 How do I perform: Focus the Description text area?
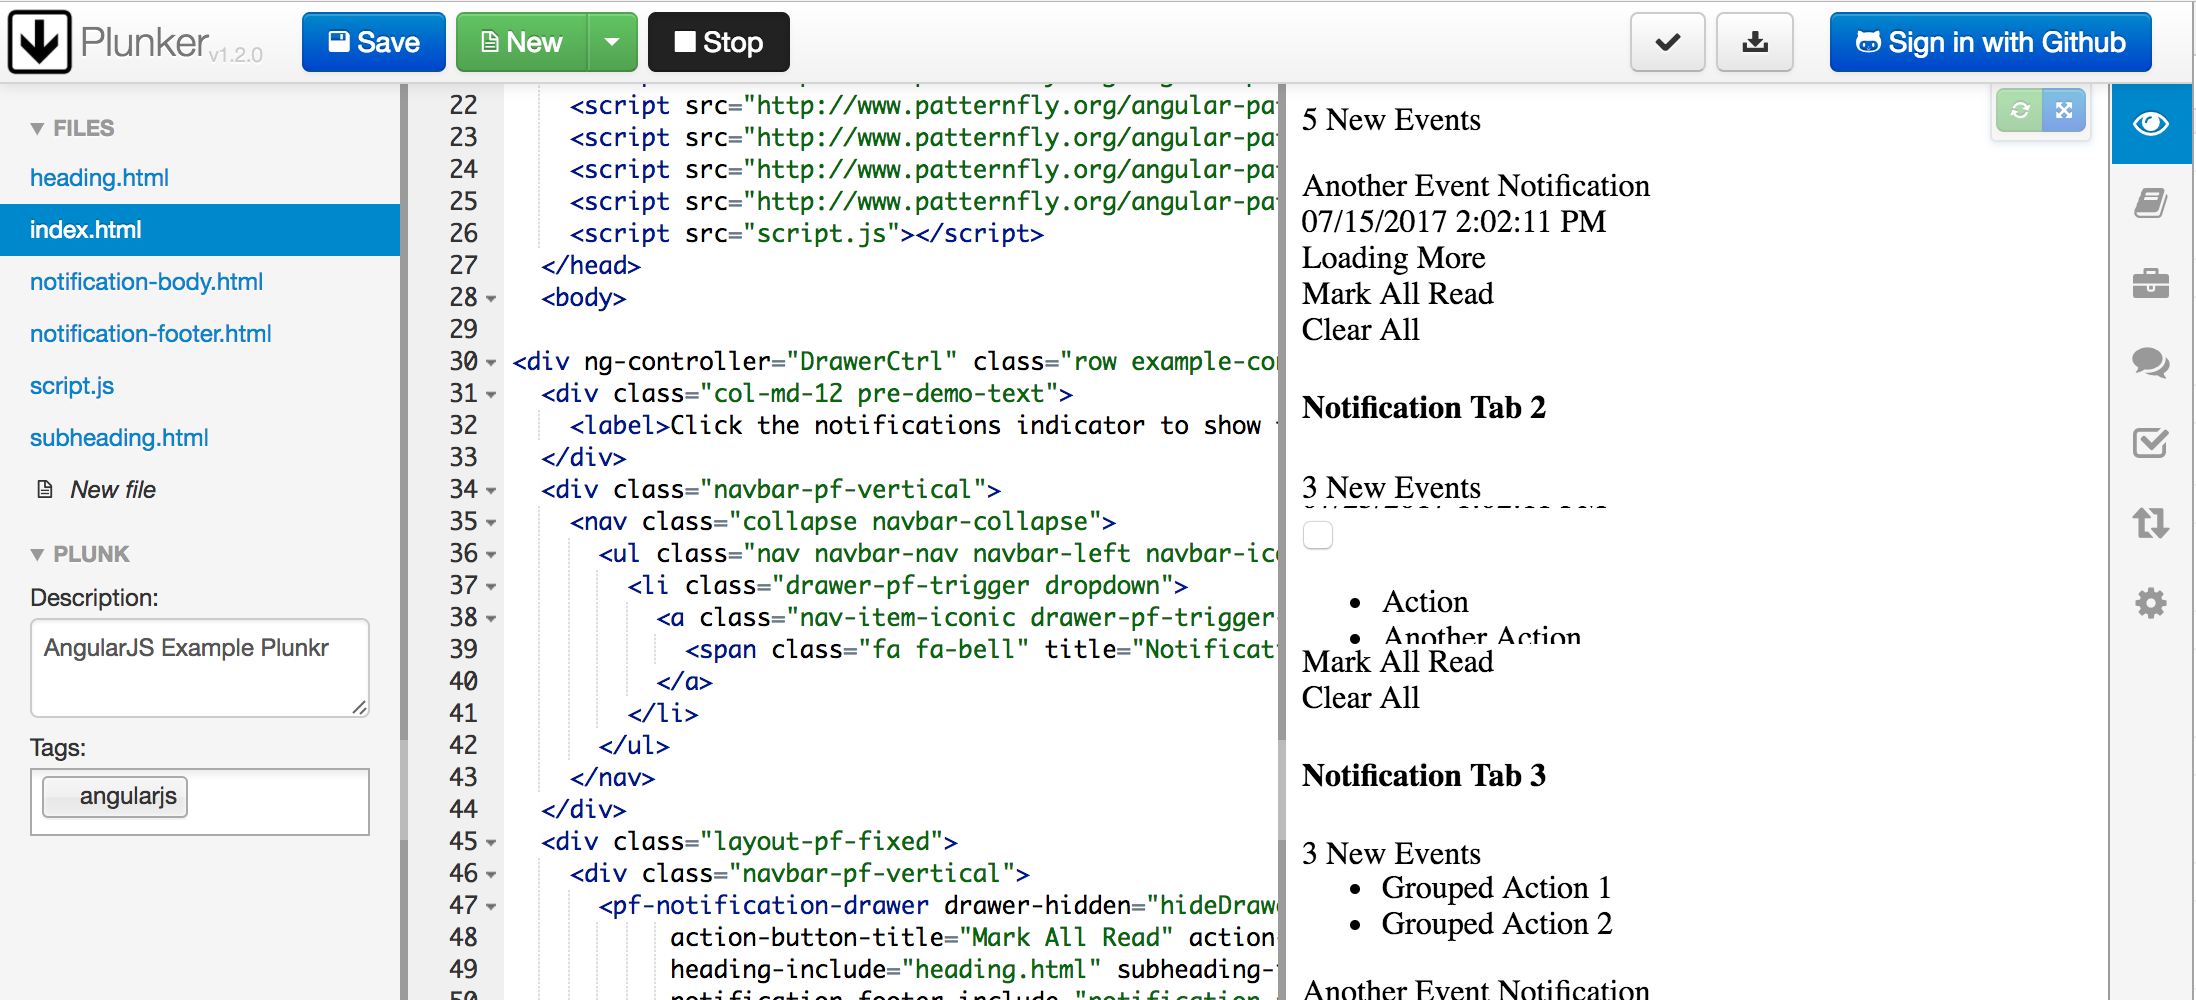200,667
